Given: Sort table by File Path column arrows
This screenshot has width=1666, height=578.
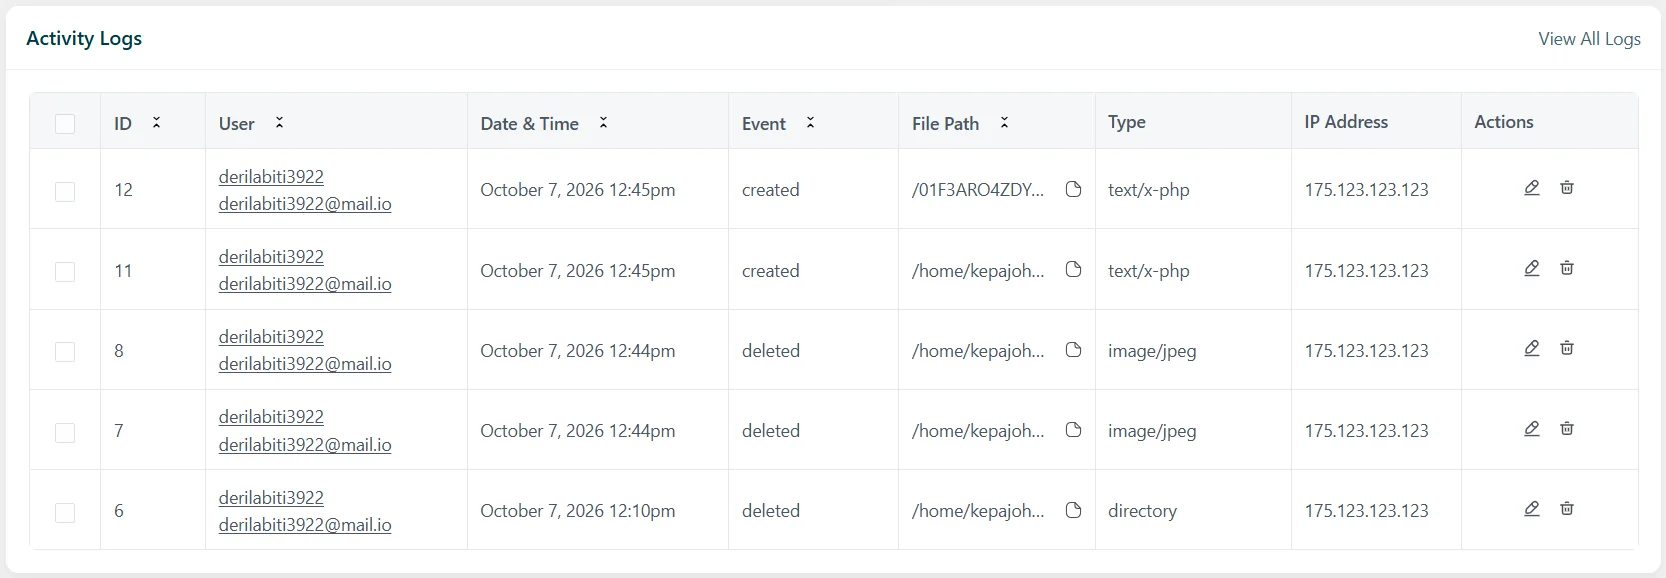Looking at the screenshot, I should (1004, 122).
